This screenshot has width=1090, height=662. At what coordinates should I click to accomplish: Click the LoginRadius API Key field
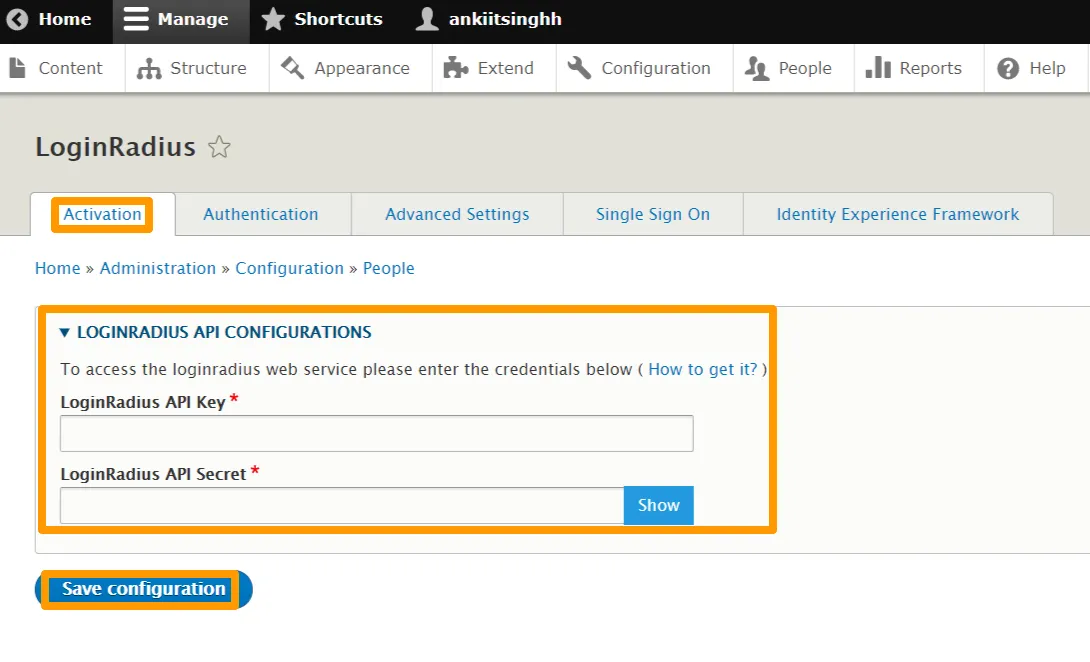point(376,434)
